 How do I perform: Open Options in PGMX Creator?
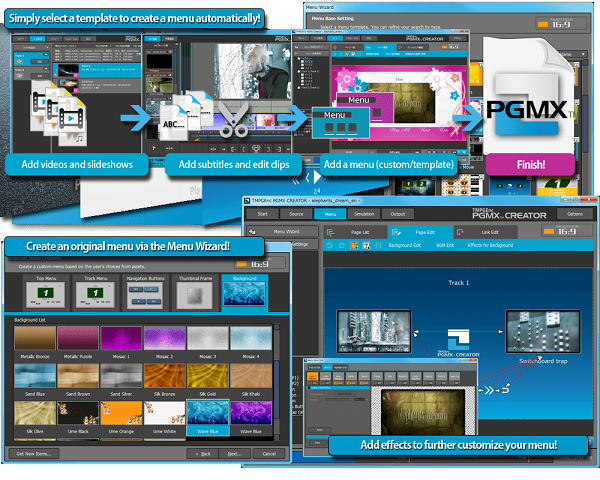click(575, 214)
